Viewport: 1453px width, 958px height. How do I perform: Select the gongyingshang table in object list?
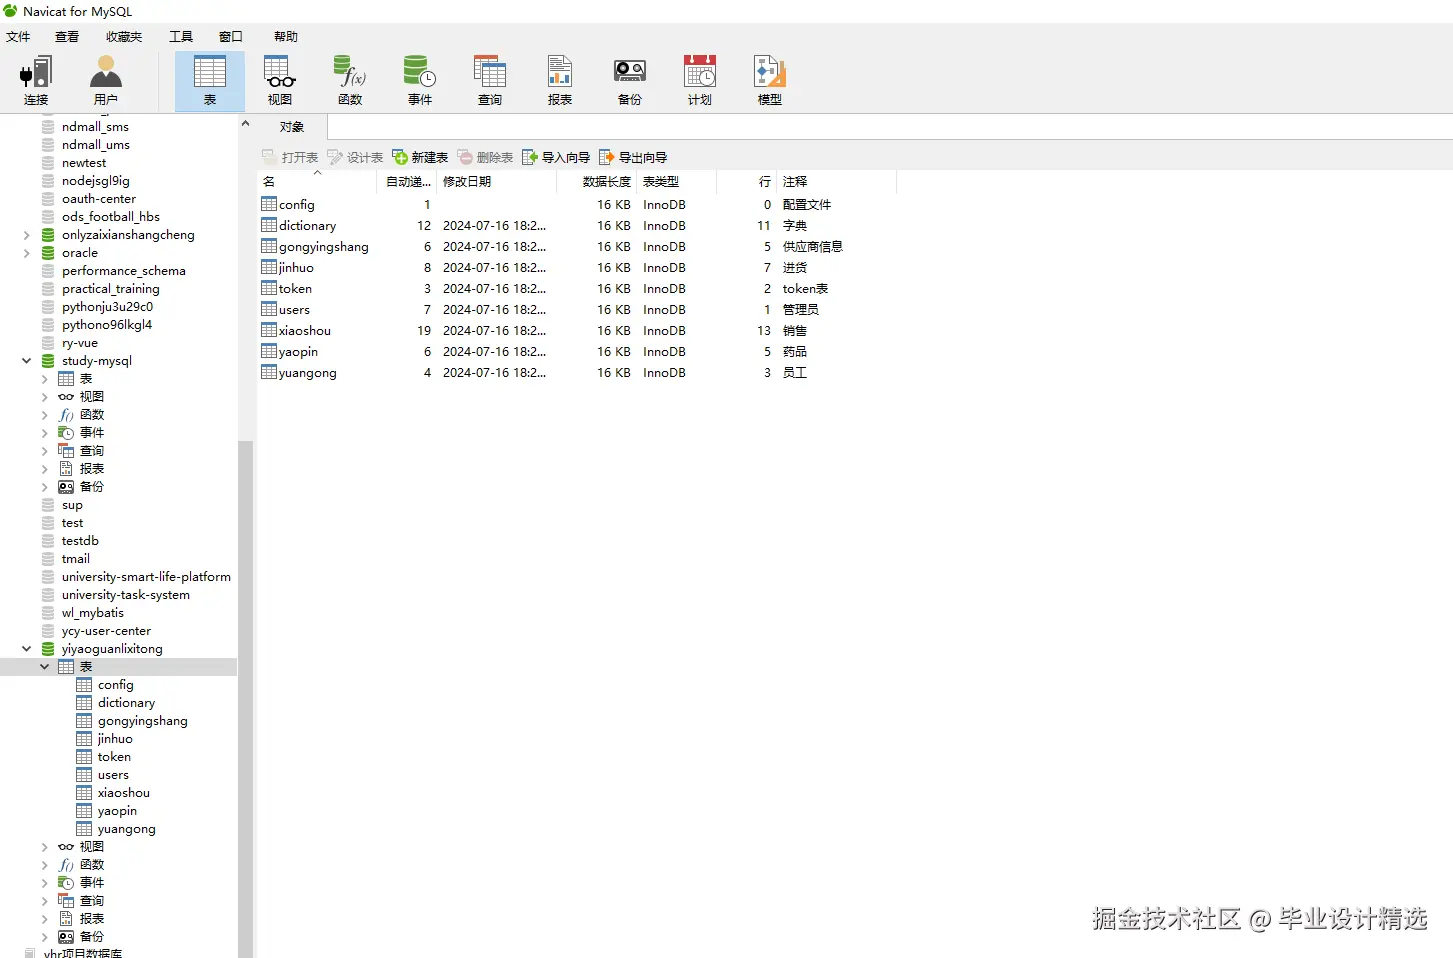point(323,246)
